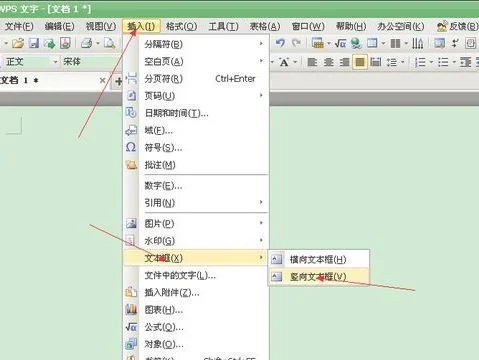Viewport: 479px width, 360px height.
Task: Open the 表格(A) menu
Action: tap(265, 26)
